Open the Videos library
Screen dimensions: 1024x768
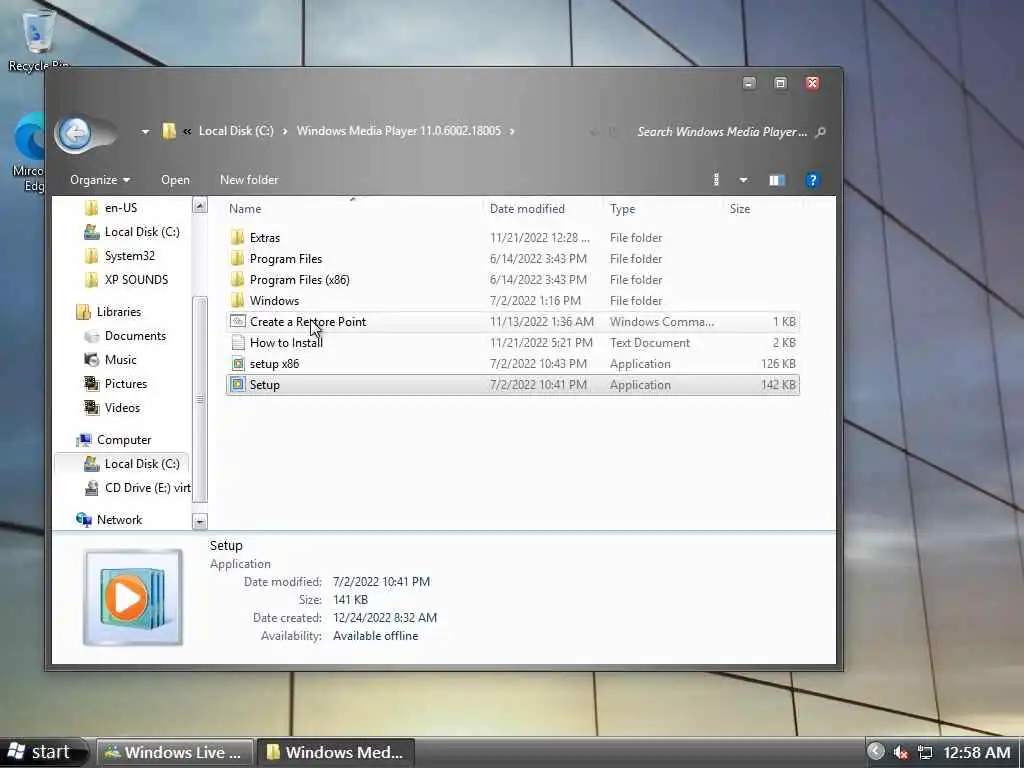122,408
